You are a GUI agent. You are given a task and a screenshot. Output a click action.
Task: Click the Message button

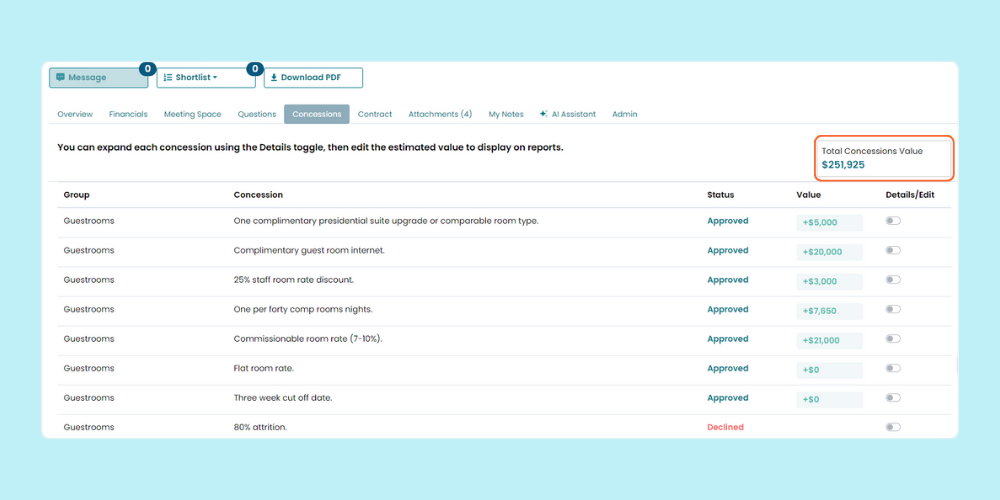[98, 77]
